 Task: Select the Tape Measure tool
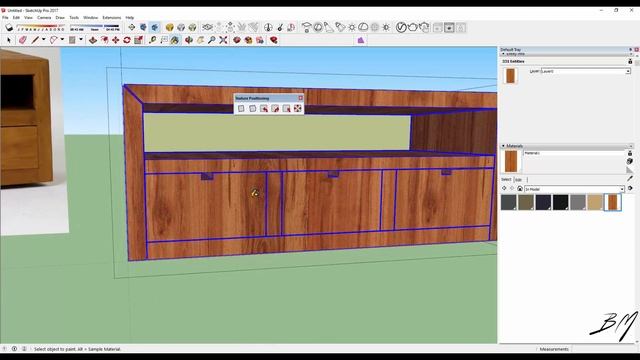coord(152,40)
